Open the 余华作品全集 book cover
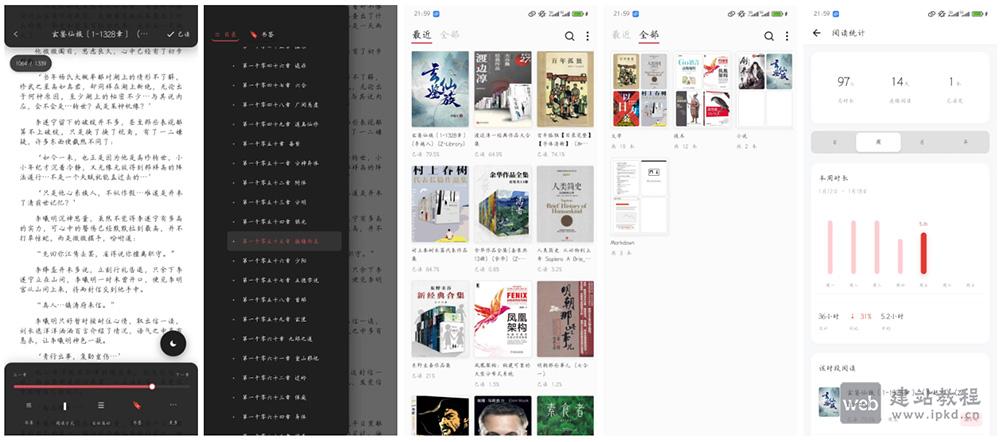Viewport: 1000px width, 442px height. [503, 204]
